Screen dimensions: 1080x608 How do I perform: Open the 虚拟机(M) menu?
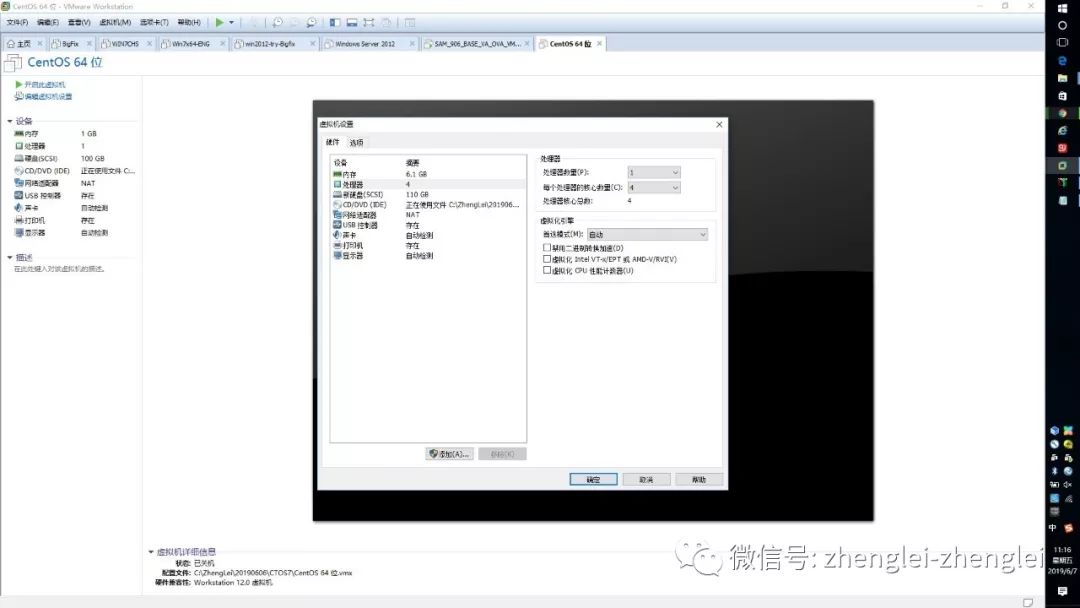tap(115, 23)
